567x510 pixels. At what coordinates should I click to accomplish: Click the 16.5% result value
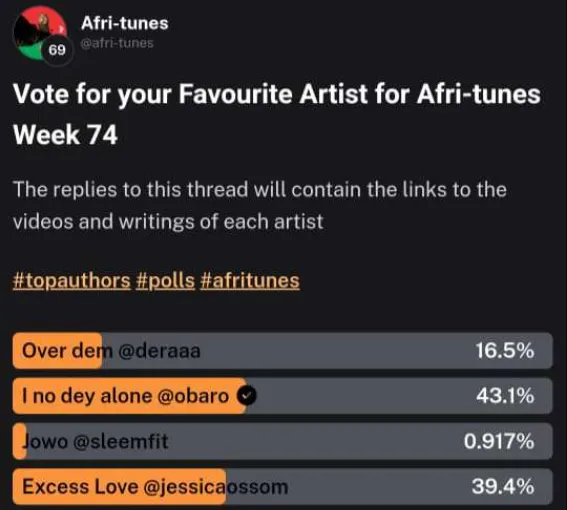tap(505, 351)
